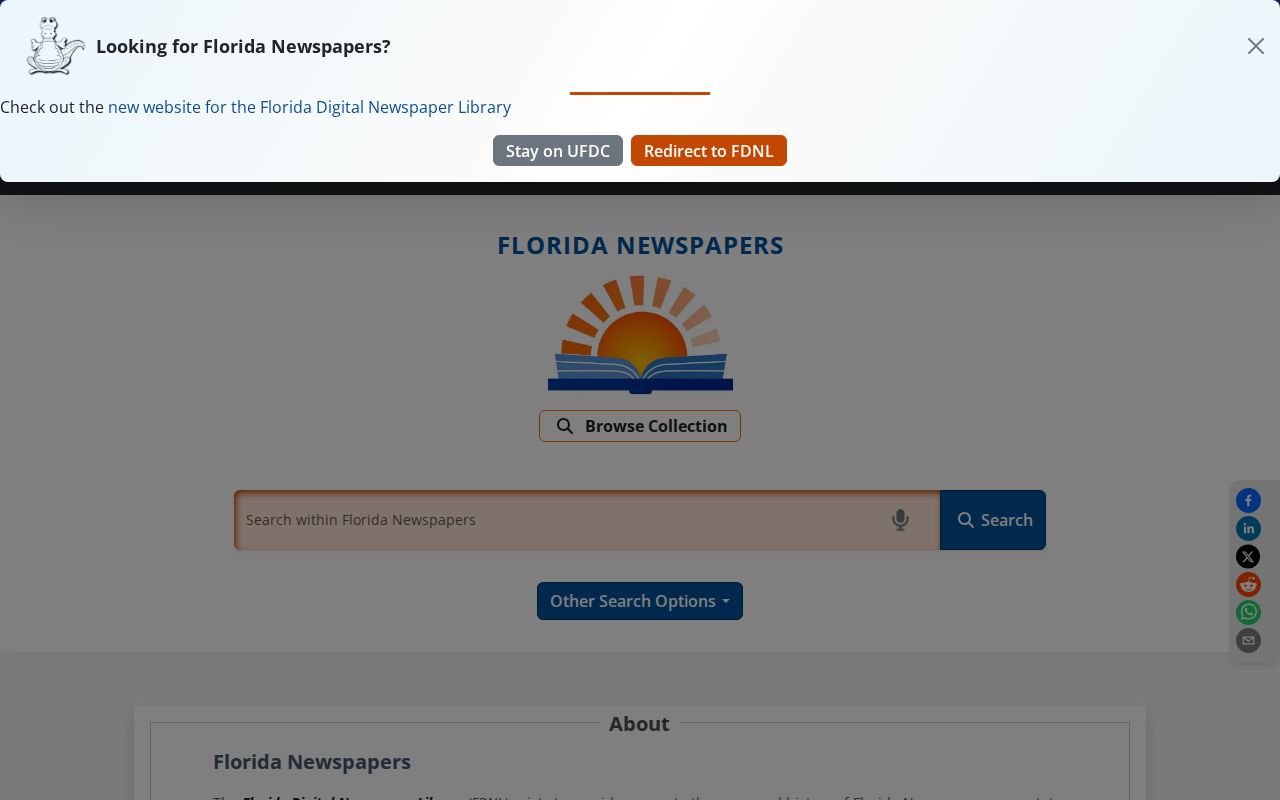Click the 'Looking for Florida Newspapers?' heading
This screenshot has width=1280, height=800.
click(243, 46)
